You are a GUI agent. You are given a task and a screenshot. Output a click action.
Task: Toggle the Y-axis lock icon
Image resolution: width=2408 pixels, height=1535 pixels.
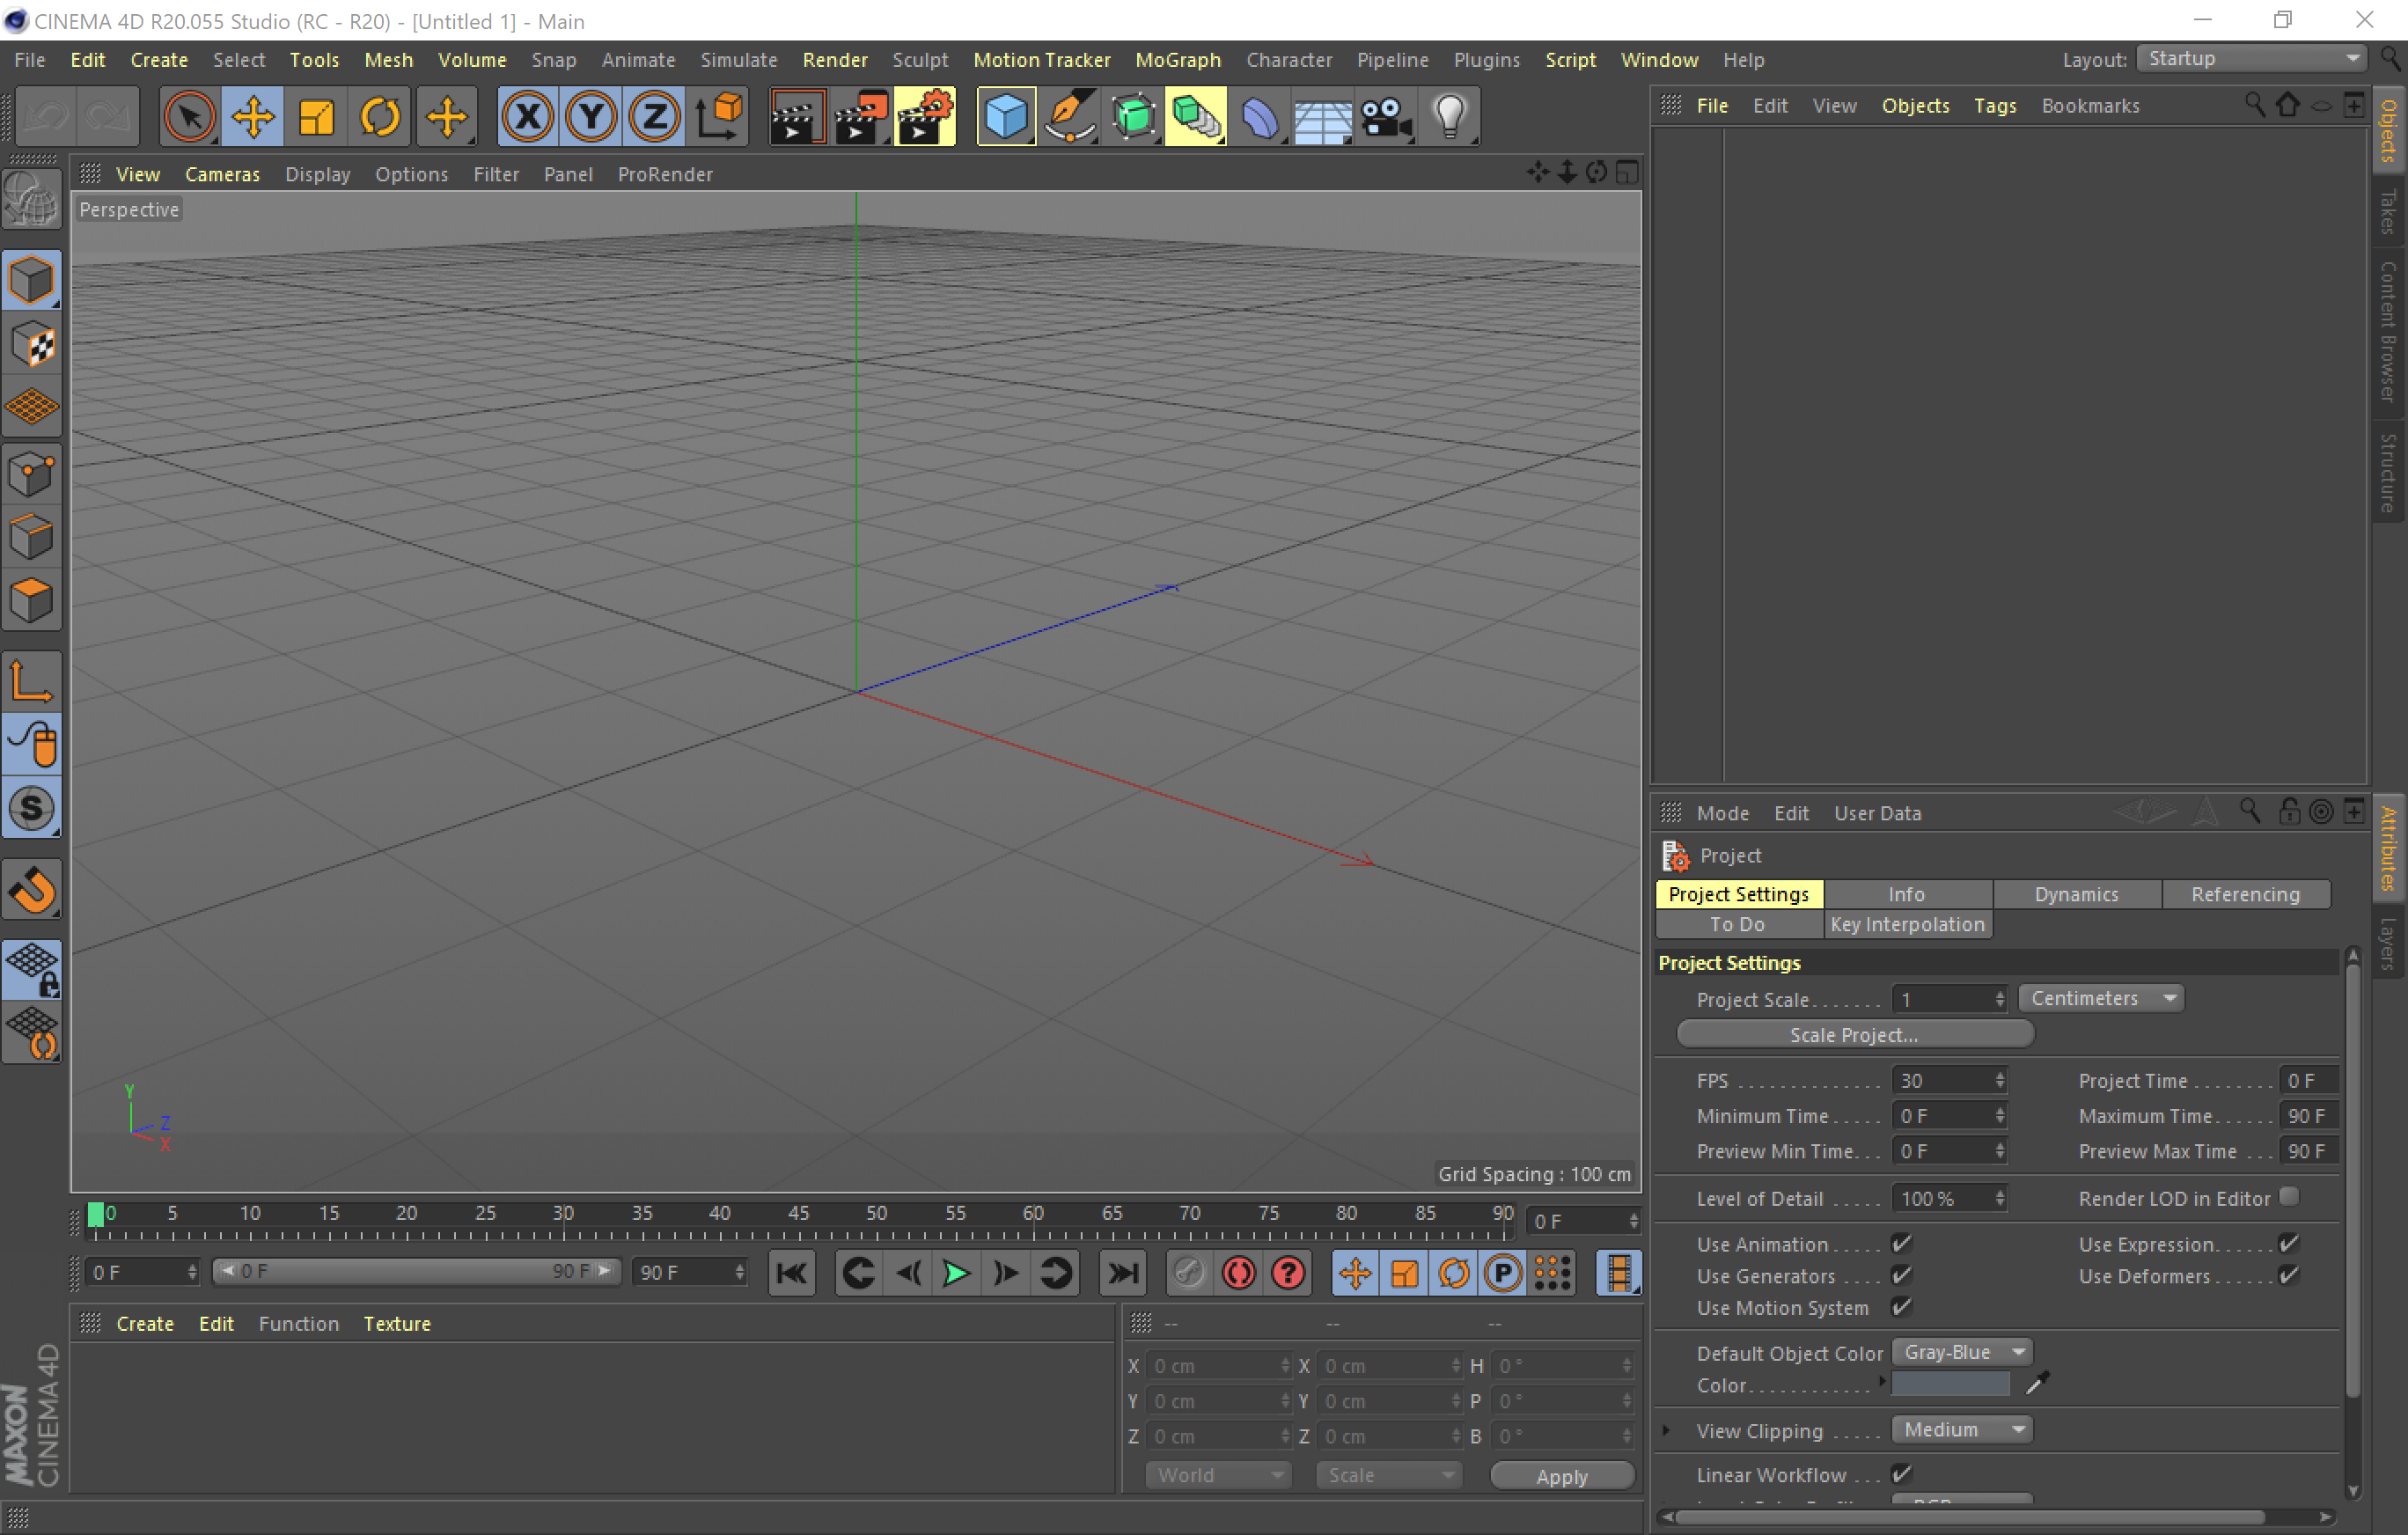pyautogui.click(x=591, y=117)
